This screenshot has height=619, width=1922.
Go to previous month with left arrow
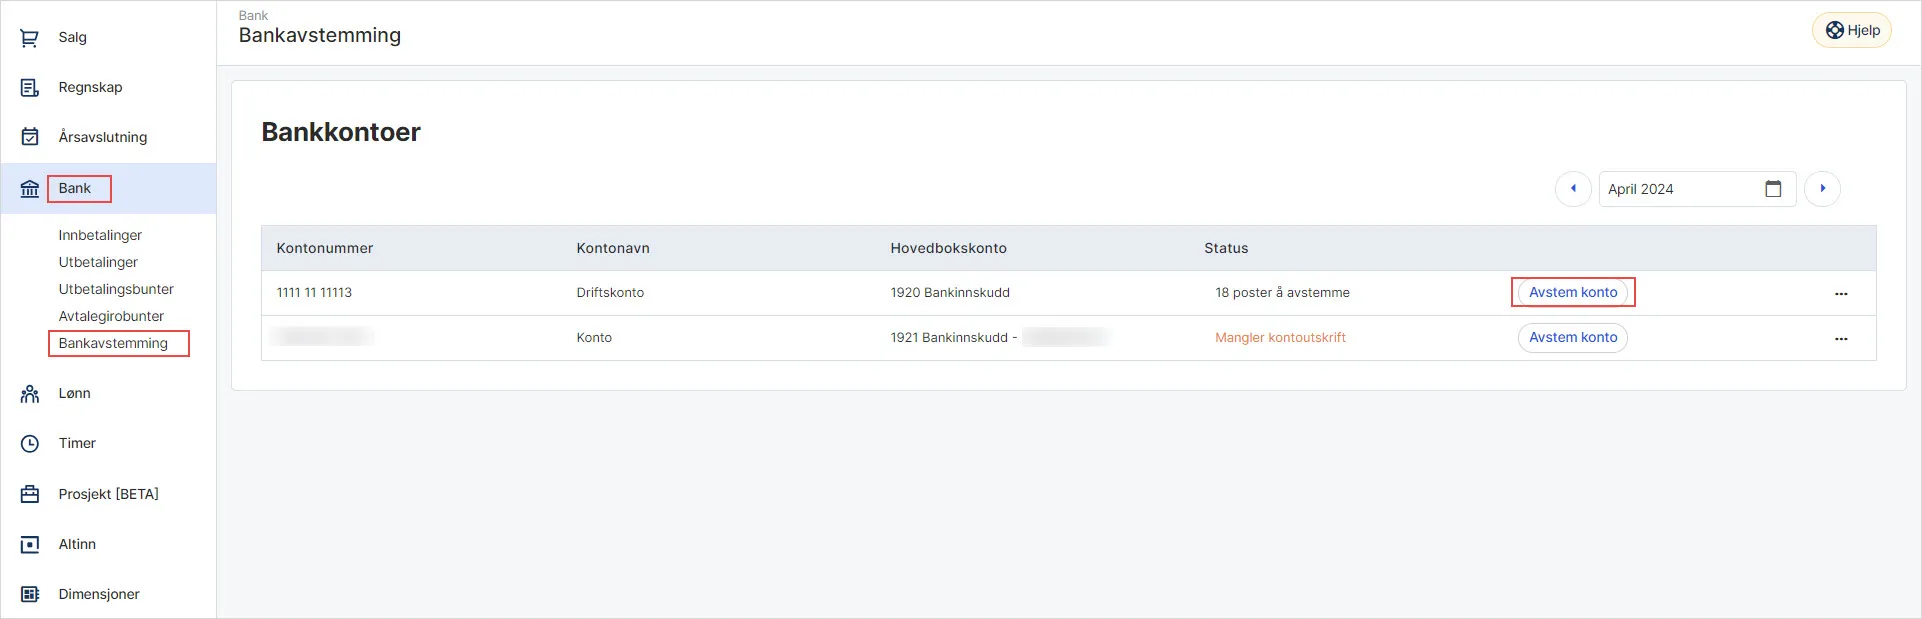(1573, 189)
